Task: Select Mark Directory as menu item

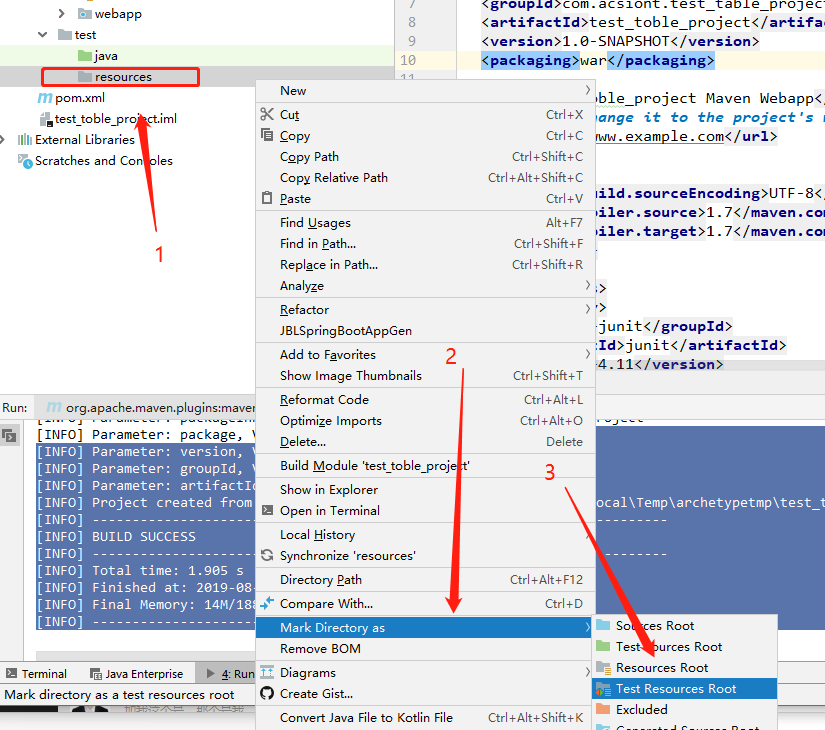Action: click(425, 627)
